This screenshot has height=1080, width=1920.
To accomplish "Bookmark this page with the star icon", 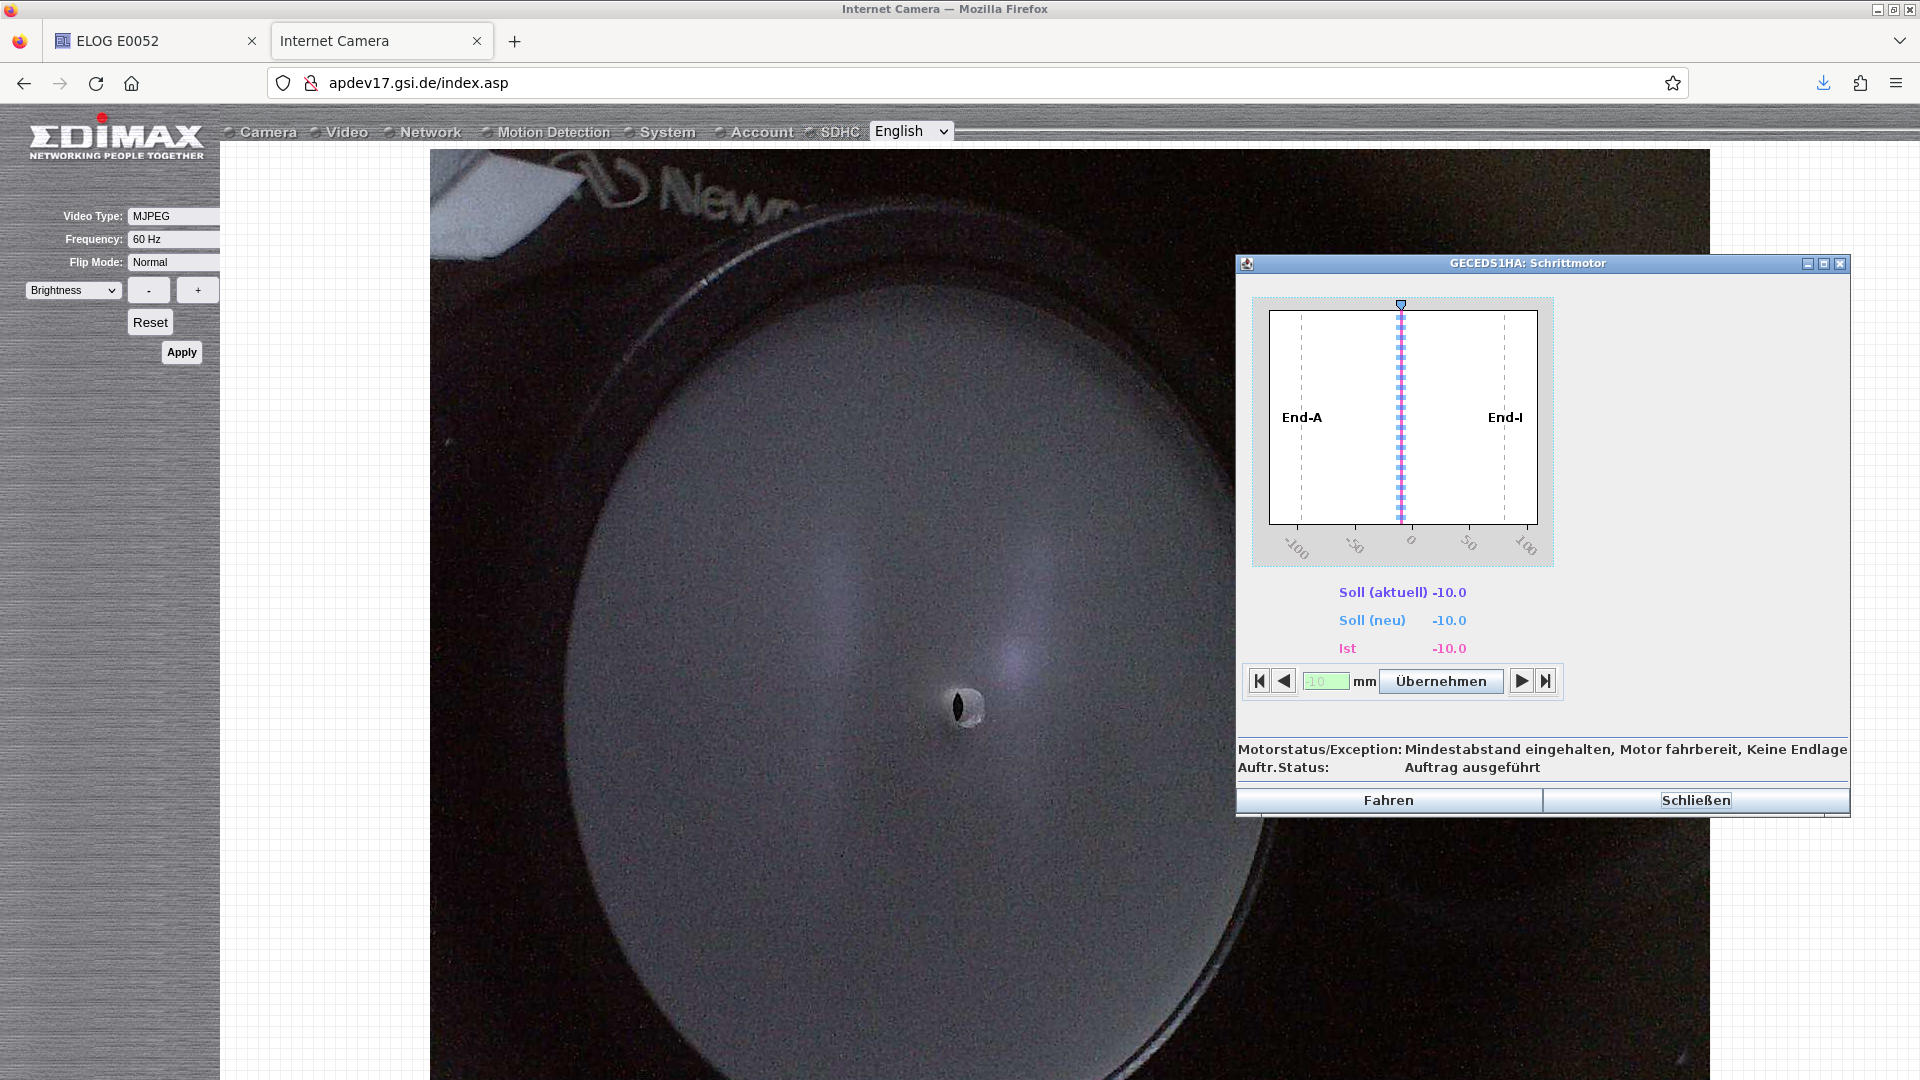I will pos(1672,83).
